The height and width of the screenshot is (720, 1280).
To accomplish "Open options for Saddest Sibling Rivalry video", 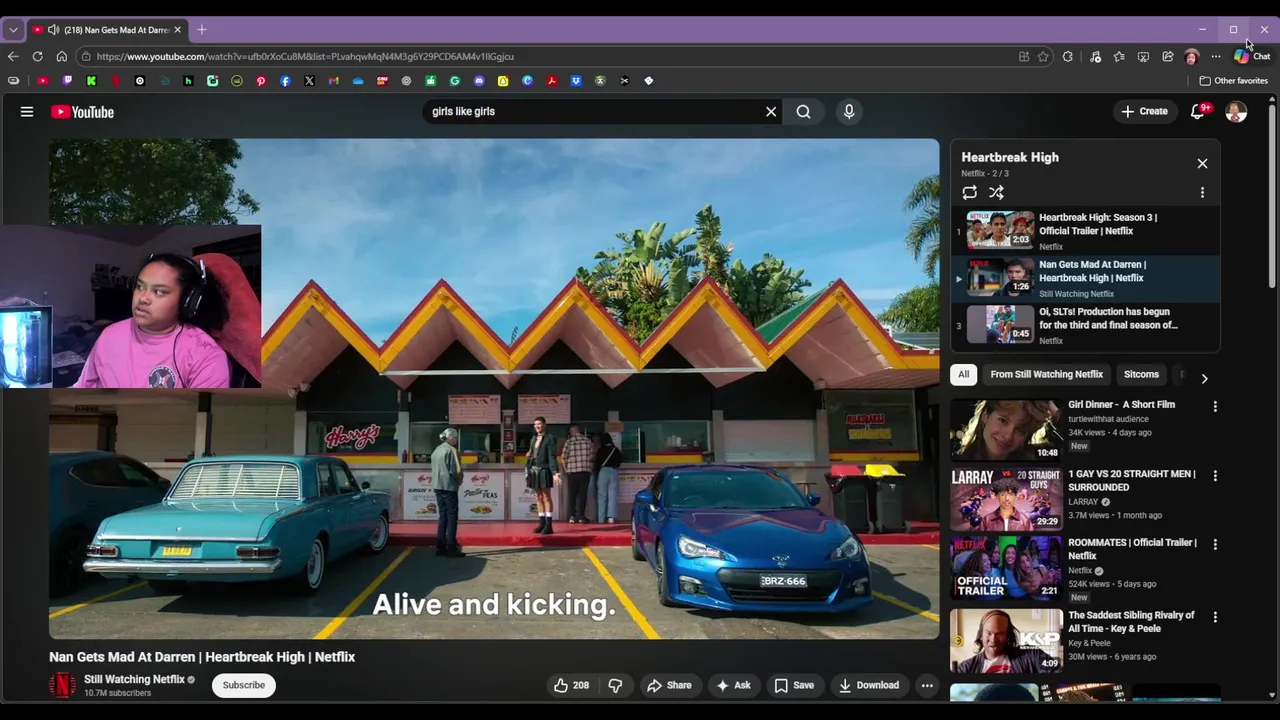I will 1215,618.
